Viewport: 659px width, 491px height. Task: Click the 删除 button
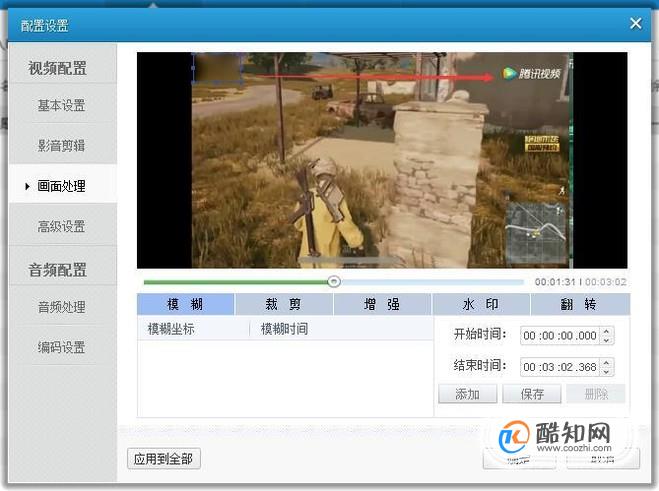pos(596,394)
